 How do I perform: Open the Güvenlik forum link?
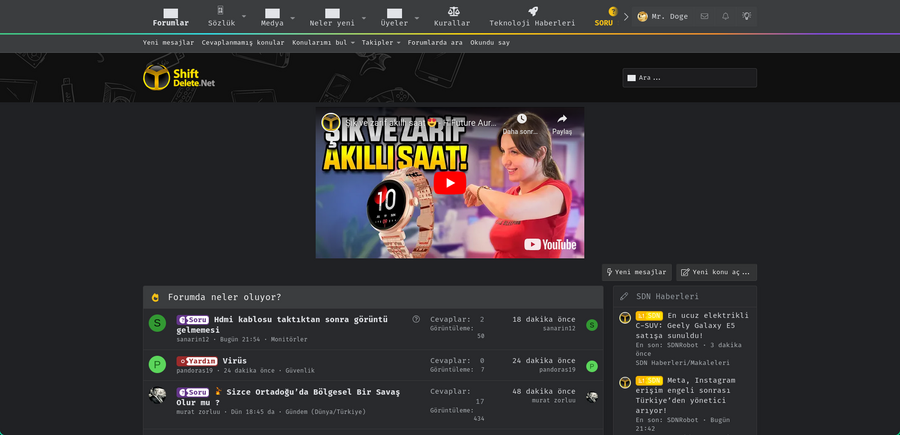[300, 371]
